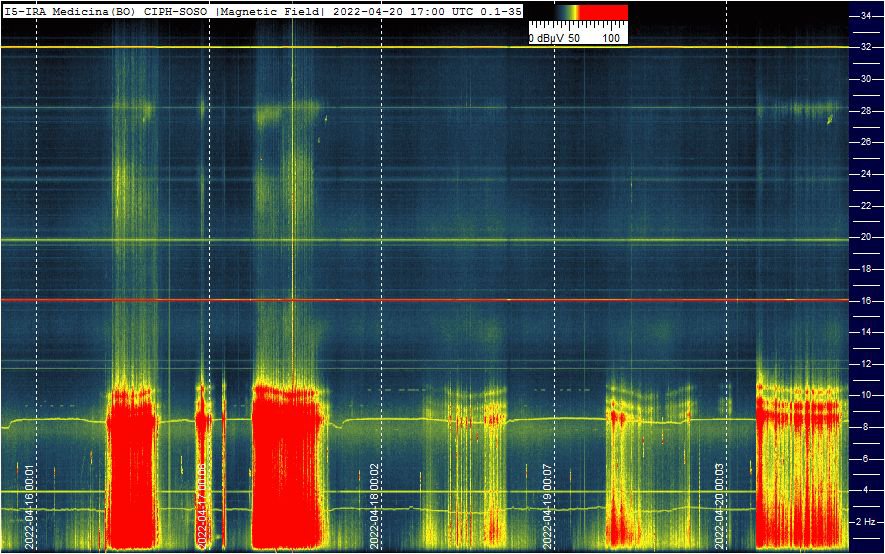Screen dimensions: 885x554
Task: Click the dBµV color scale bar
Action: [x=579, y=12]
